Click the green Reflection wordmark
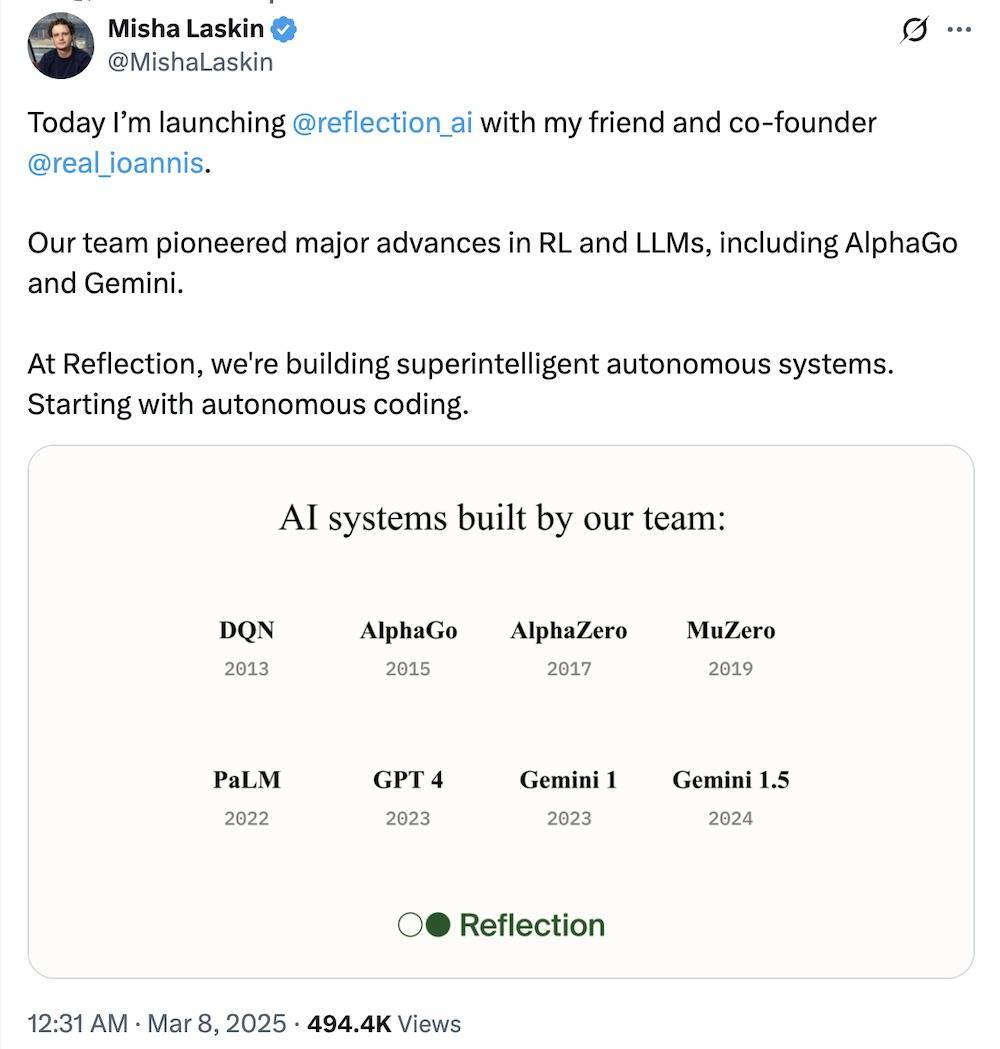The width and height of the screenshot is (1000, 1049). (532, 925)
